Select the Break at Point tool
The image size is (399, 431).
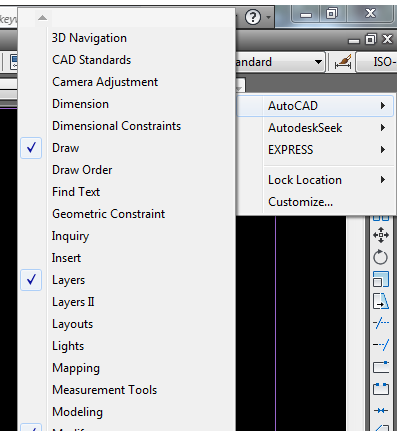click(x=381, y=367)
